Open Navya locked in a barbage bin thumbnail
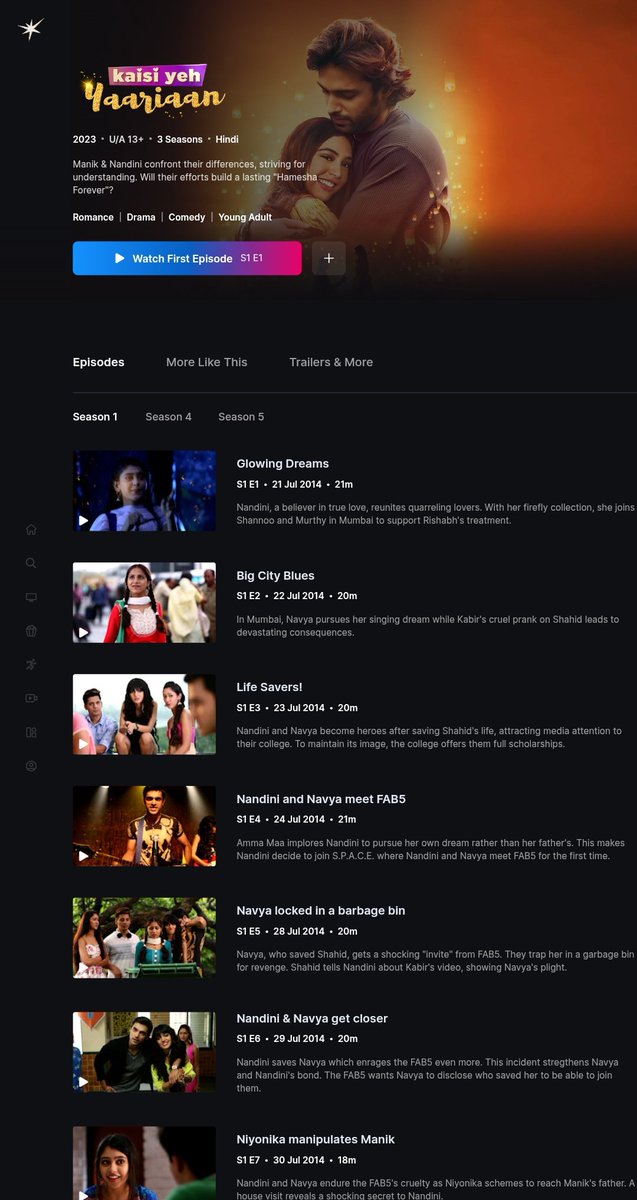 (x=144, y=937)
